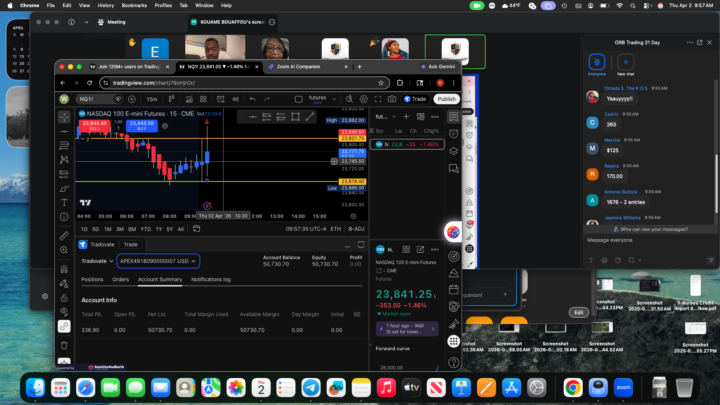Switch to the Orders tab
Screen dimensions: 720x405
120,279
